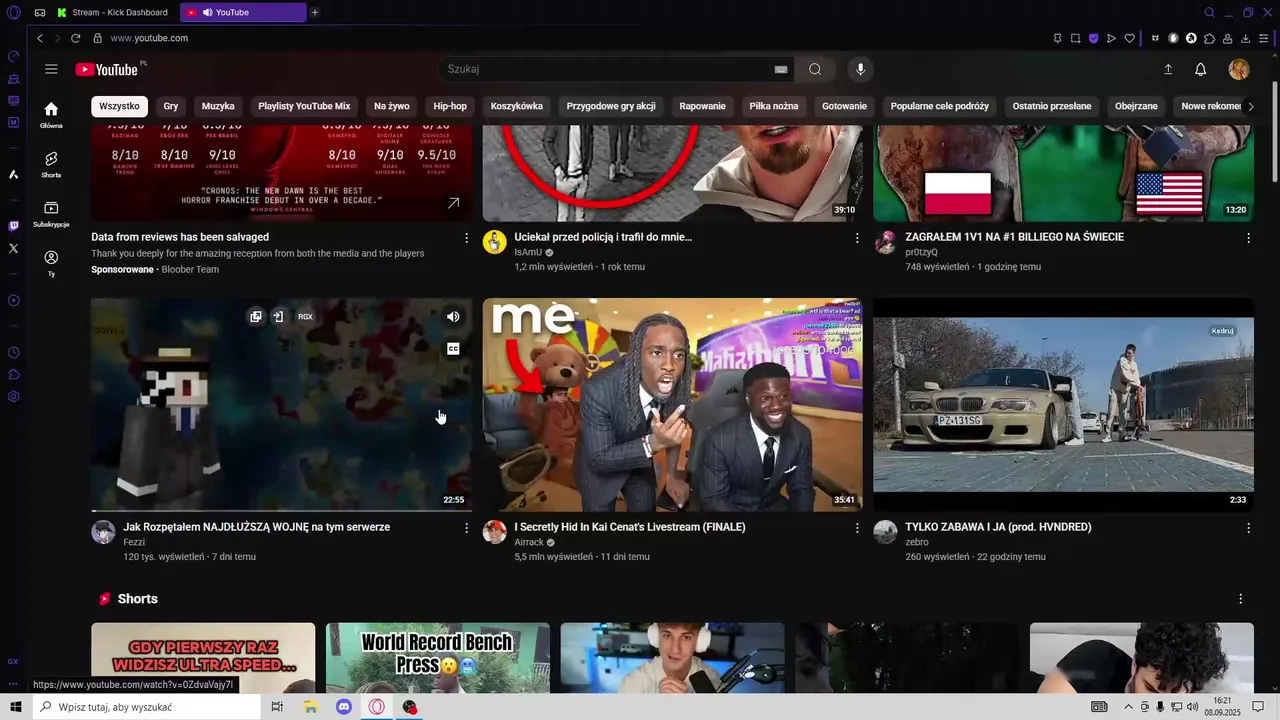
Task: Open a new browser tab with plus
Action: click(x=315, y=12)
